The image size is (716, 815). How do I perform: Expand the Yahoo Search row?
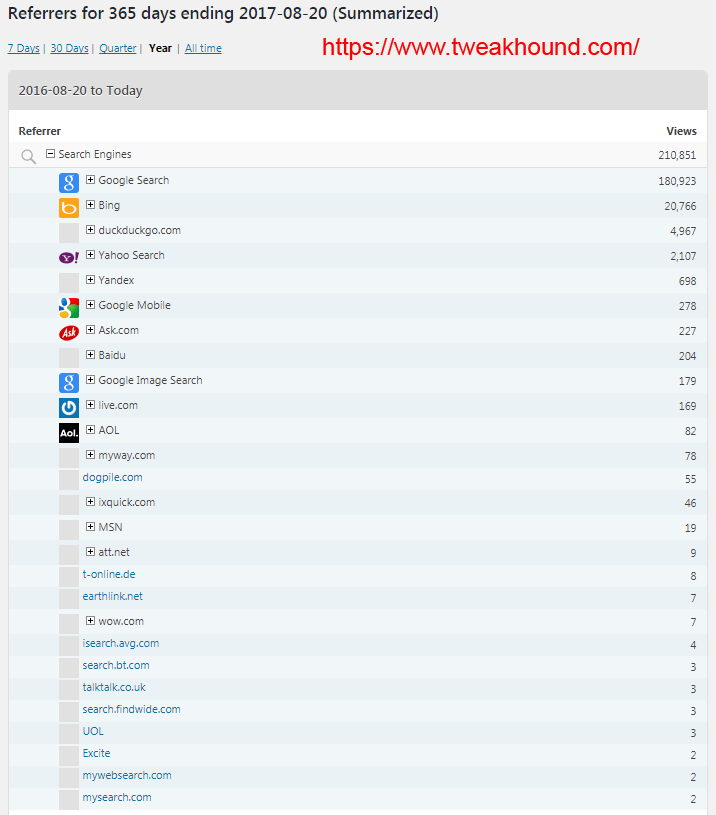tap(90, 255)
